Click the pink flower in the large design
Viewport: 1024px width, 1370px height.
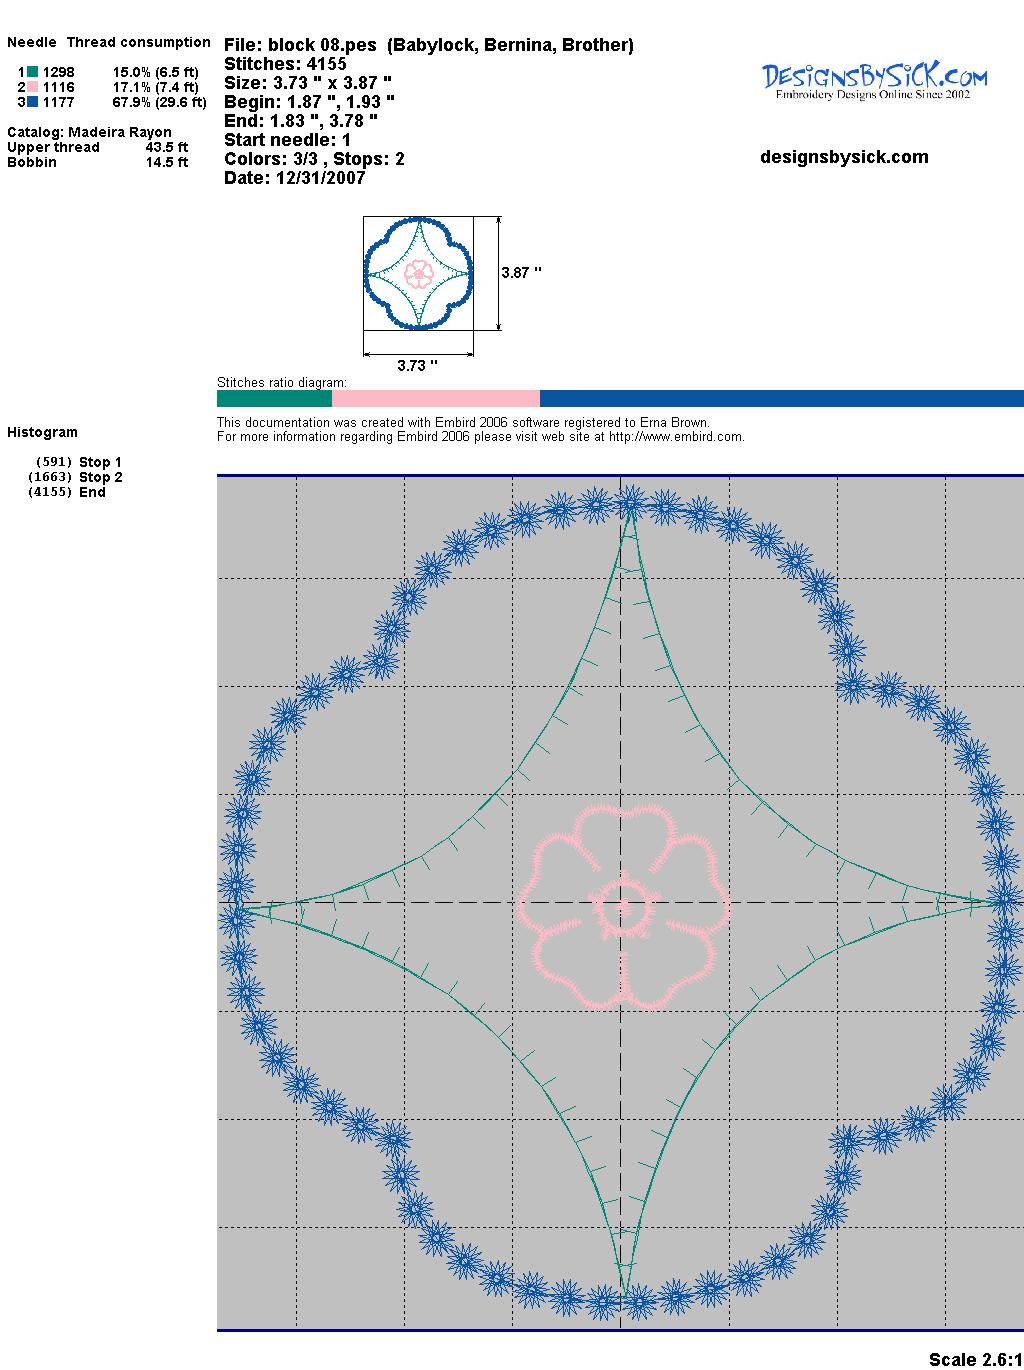point(623,906)
